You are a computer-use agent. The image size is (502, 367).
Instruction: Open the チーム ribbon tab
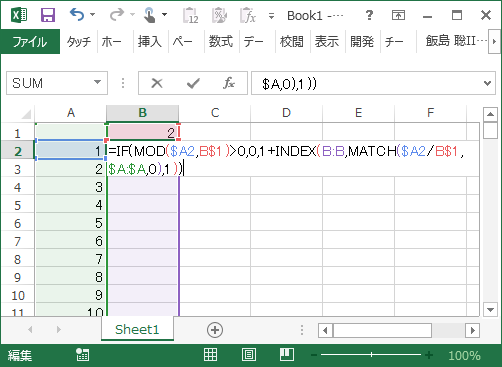click(x=394, y=42)
